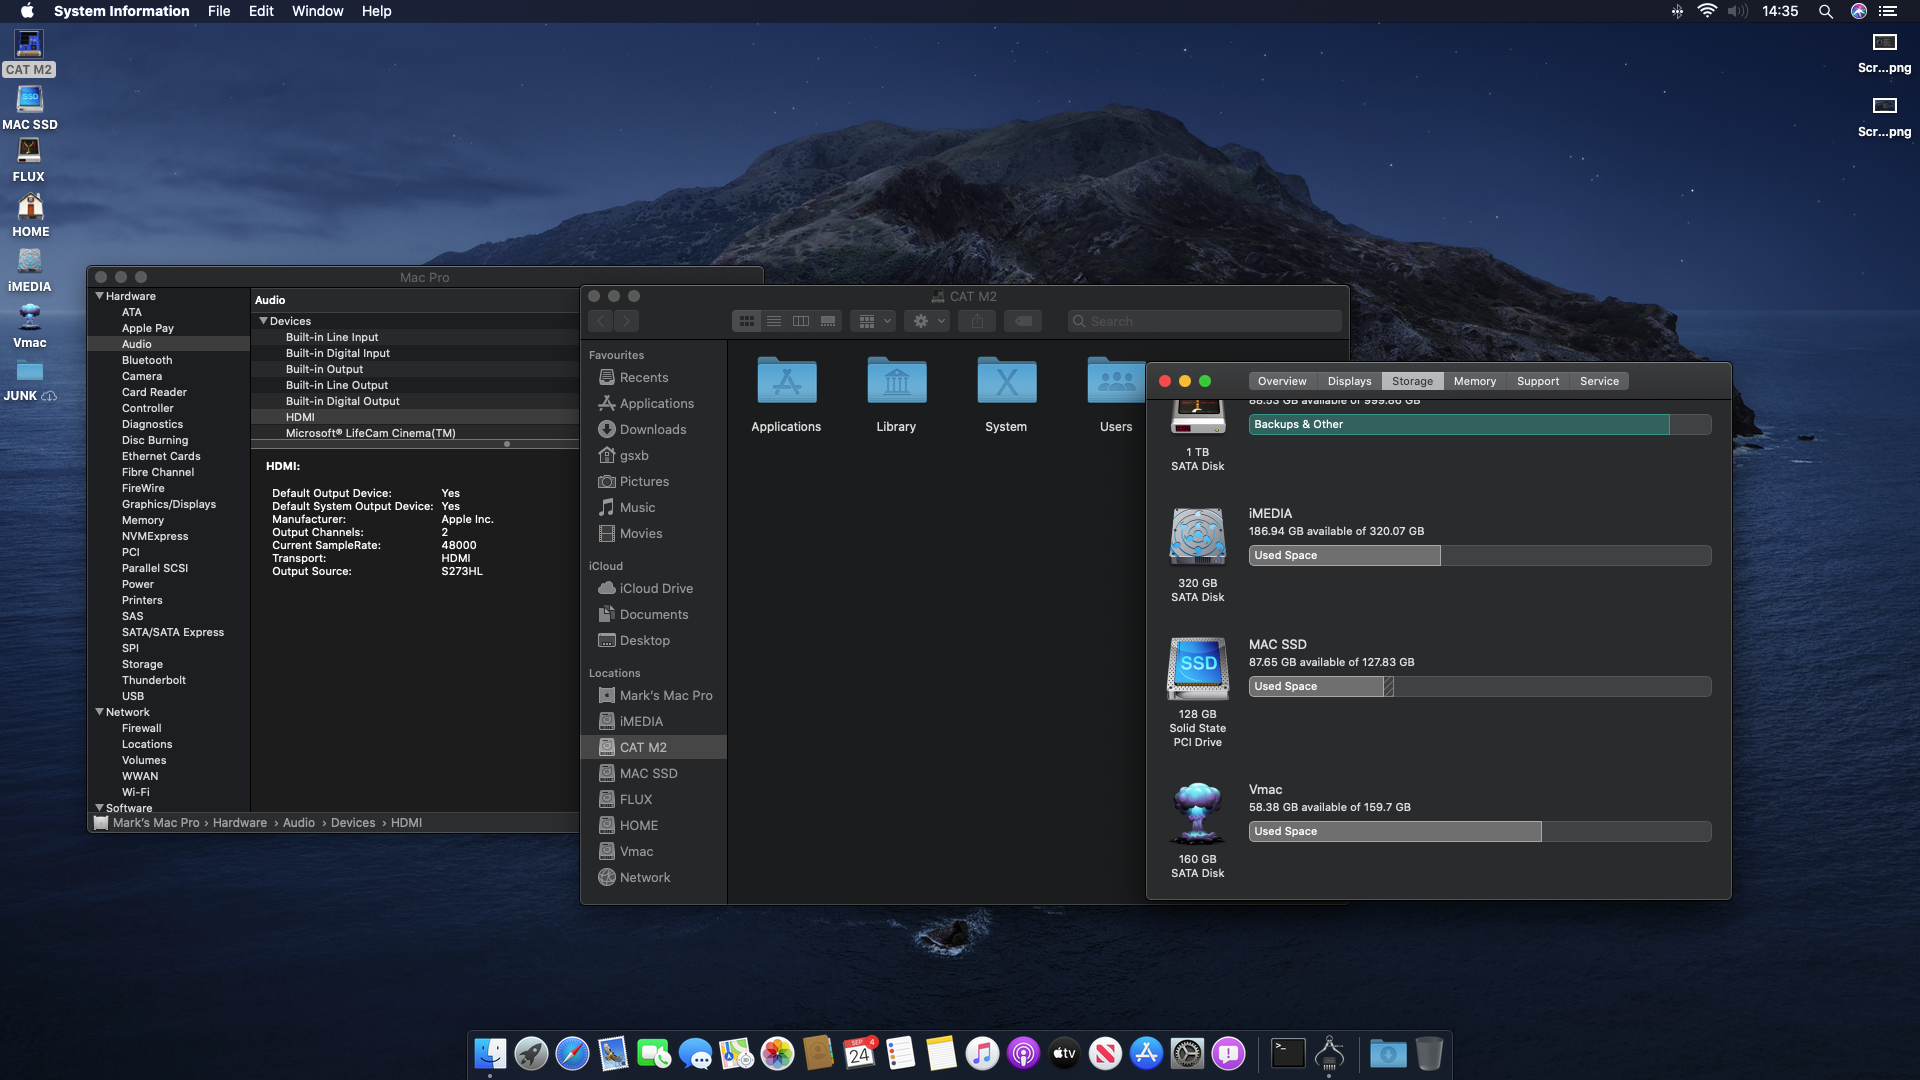This screenshot has width=1920, height=1080.
Task: Switch to the Memory tab
Action: coord(1474,381)
